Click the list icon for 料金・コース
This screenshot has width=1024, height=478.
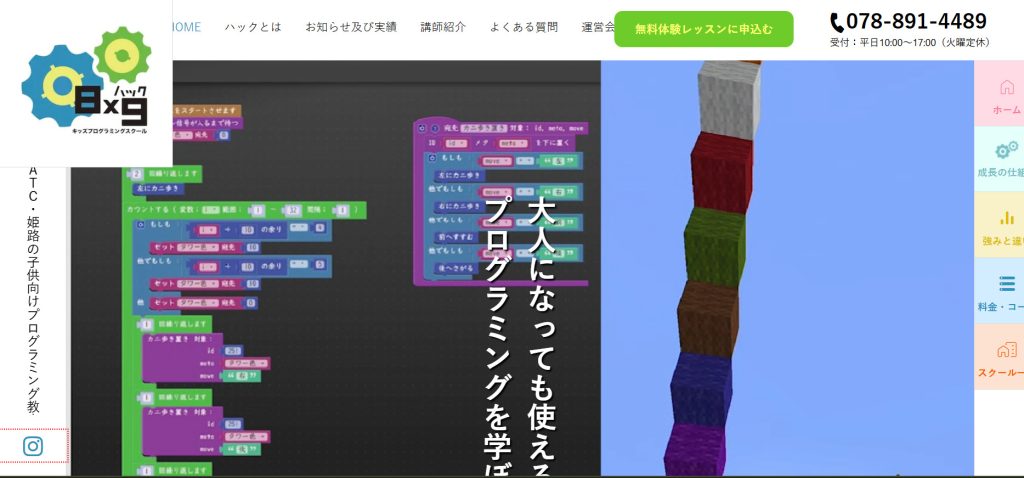[1007, 283]
